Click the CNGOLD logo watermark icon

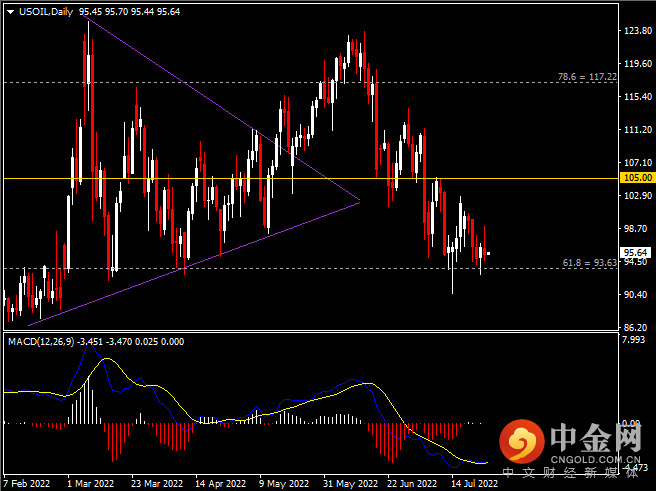(x=522, y=441)
